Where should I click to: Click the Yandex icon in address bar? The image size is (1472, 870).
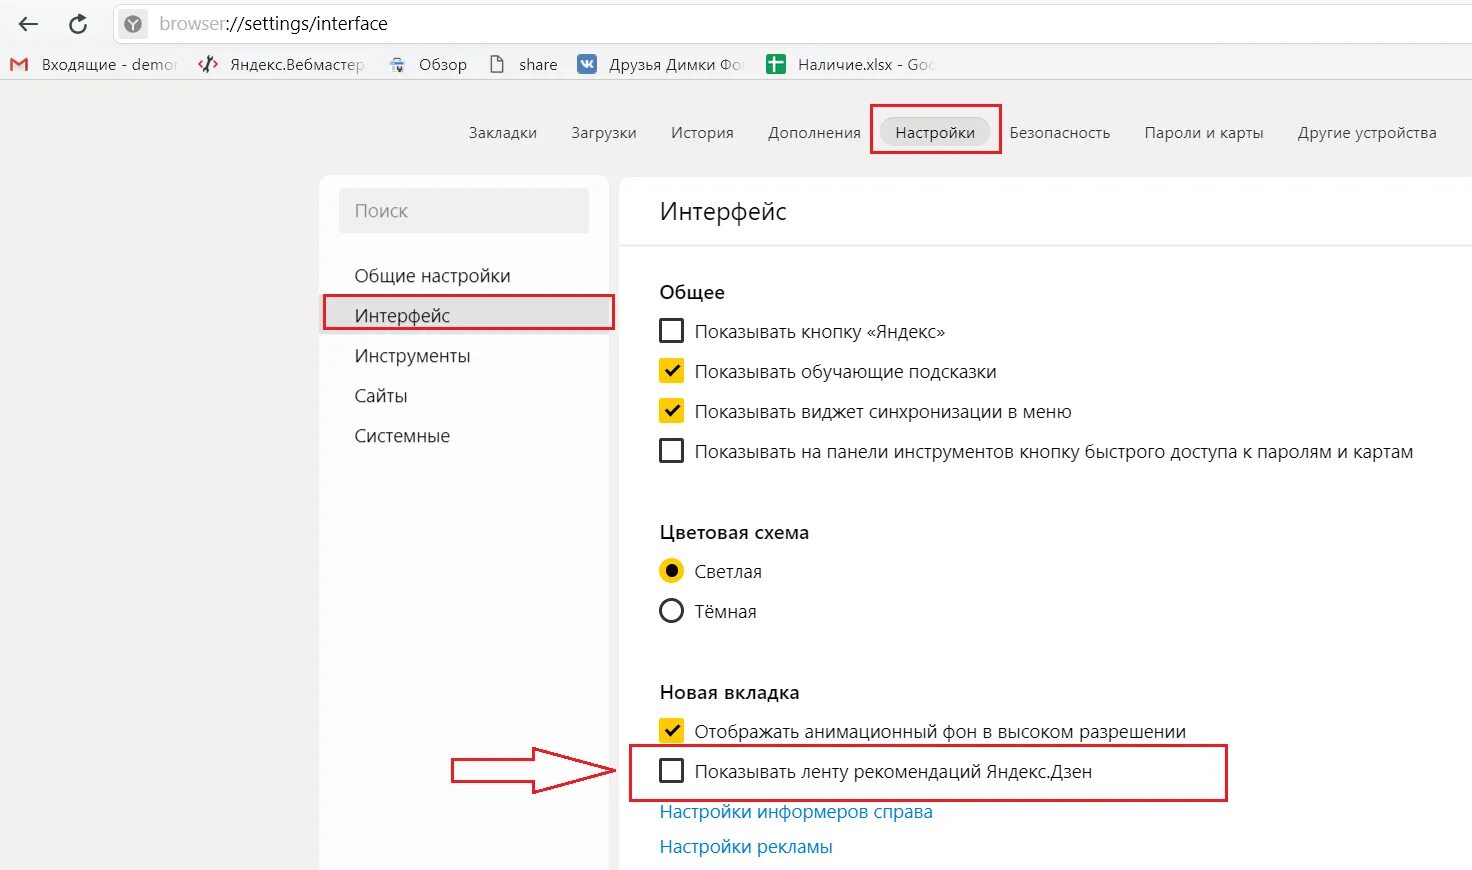coord(133,24)
